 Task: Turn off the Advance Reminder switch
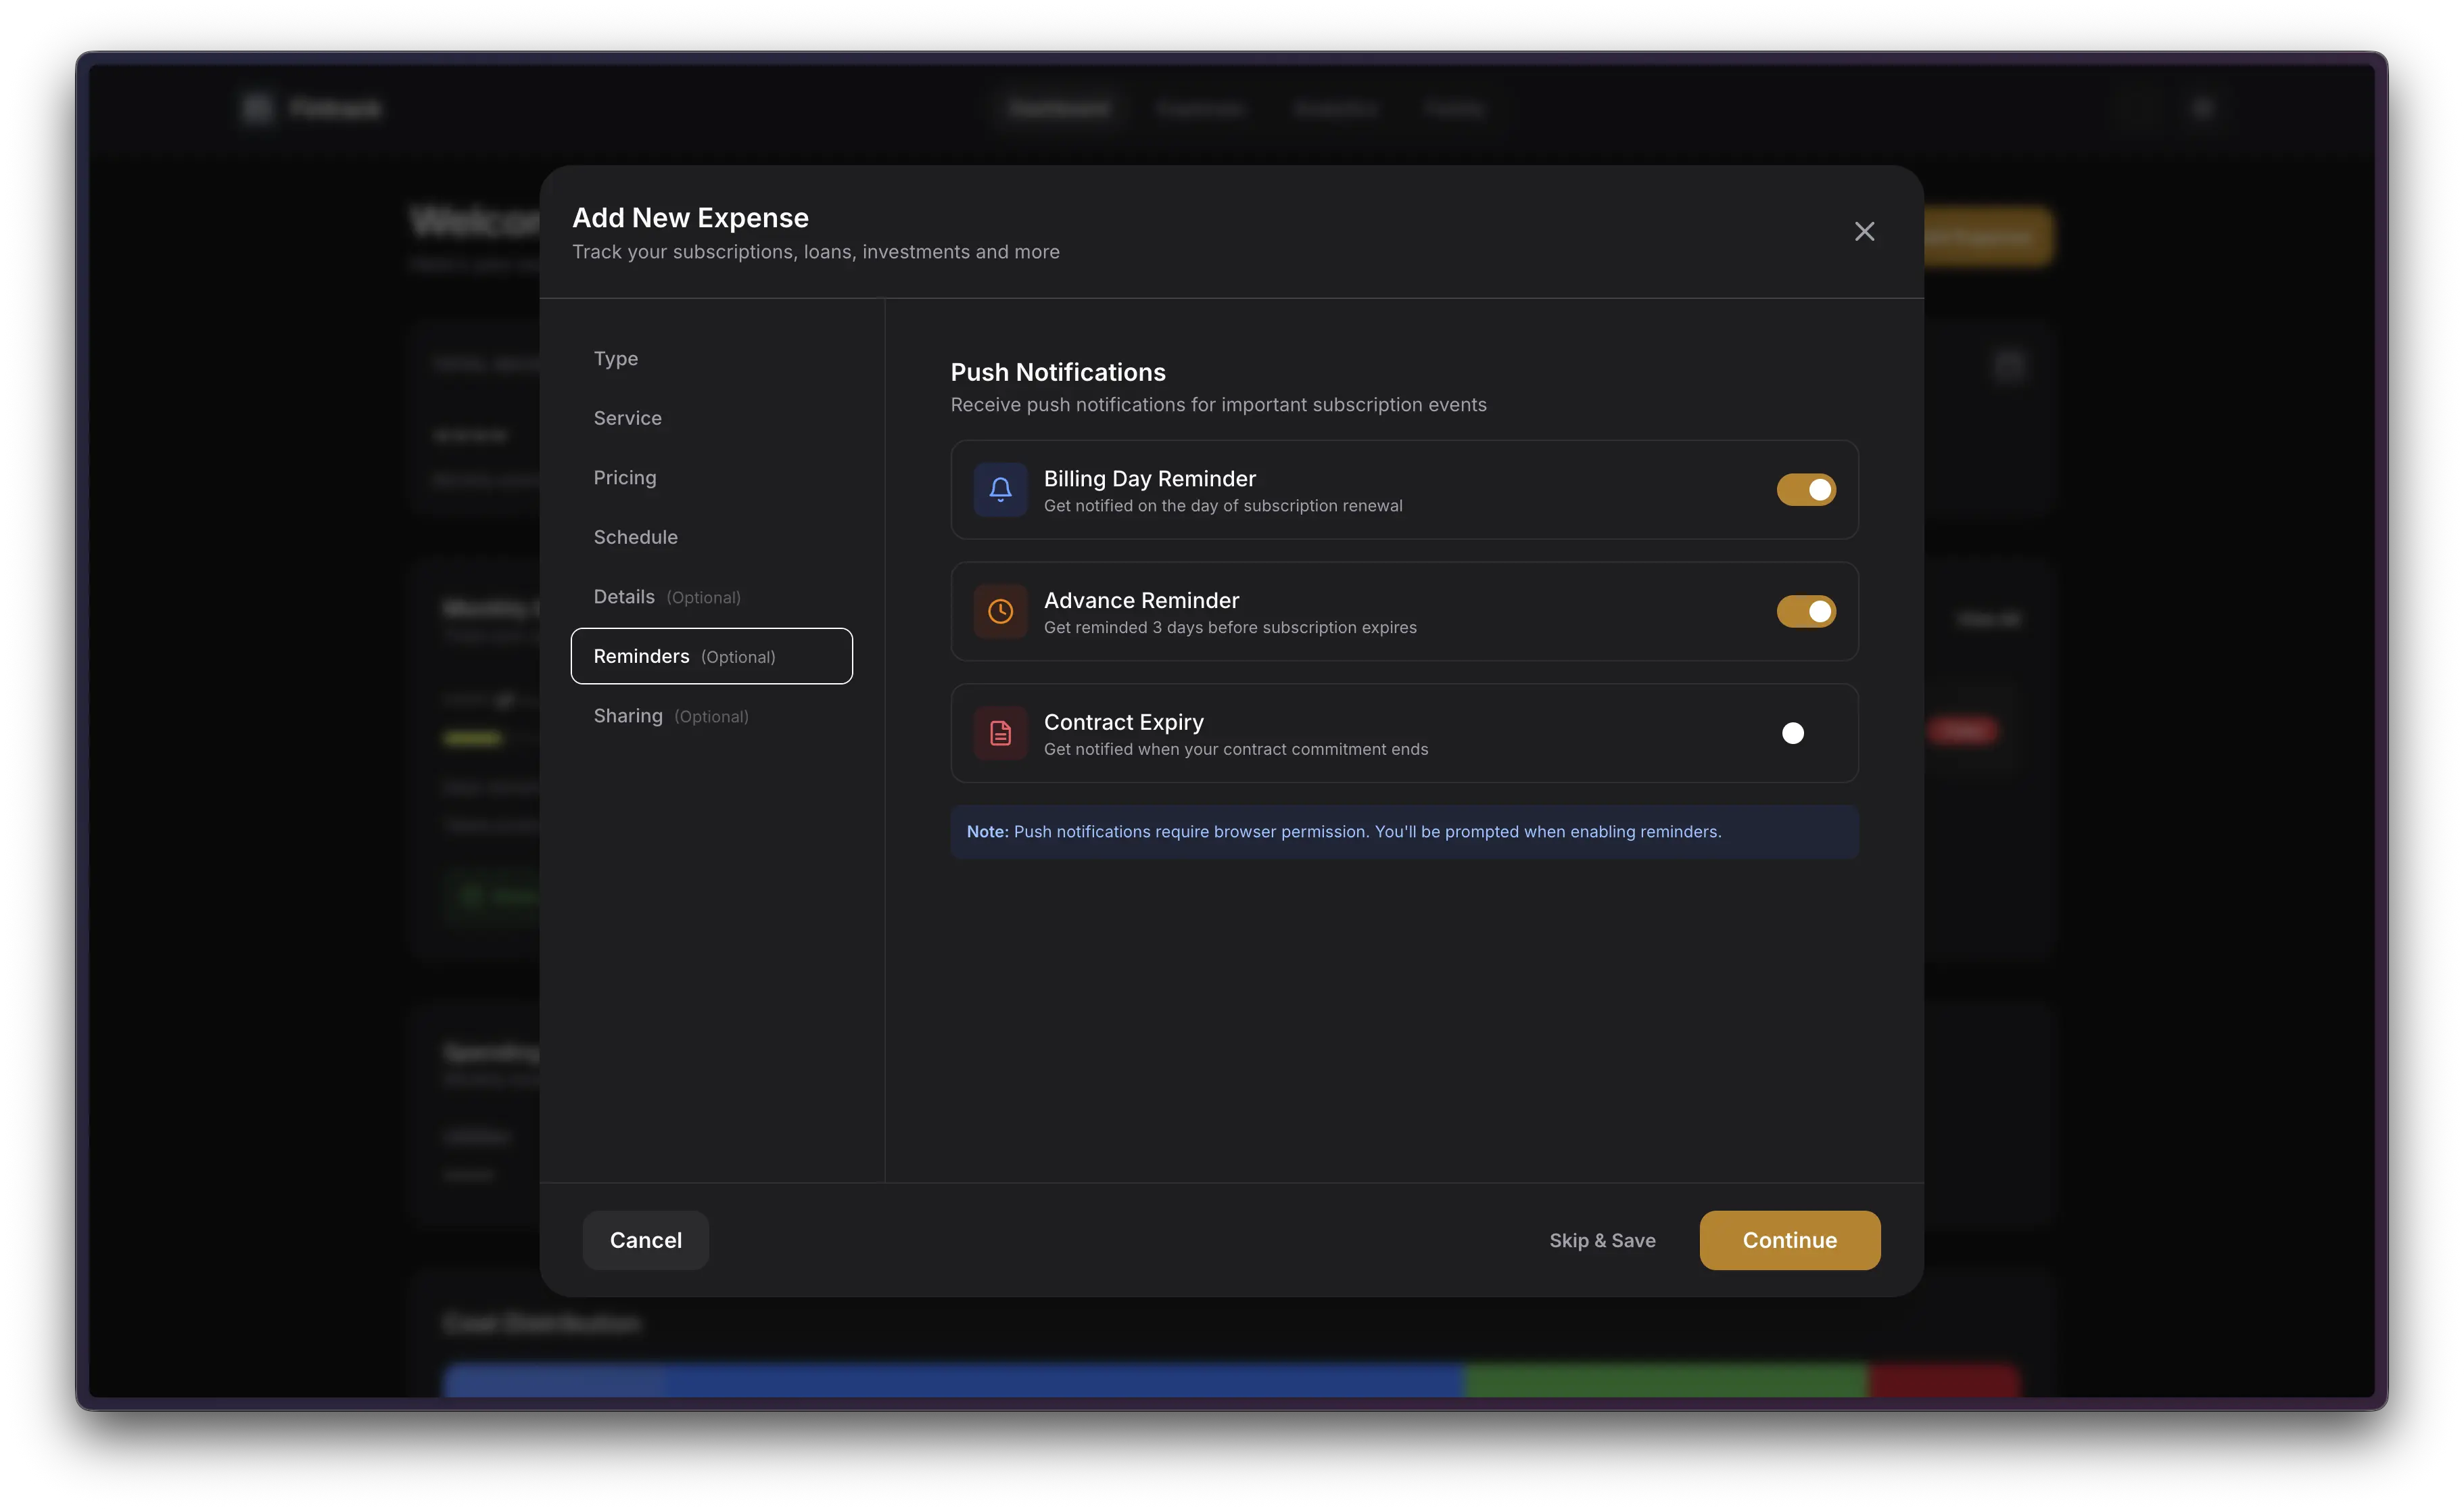(x=1805, y=611)
